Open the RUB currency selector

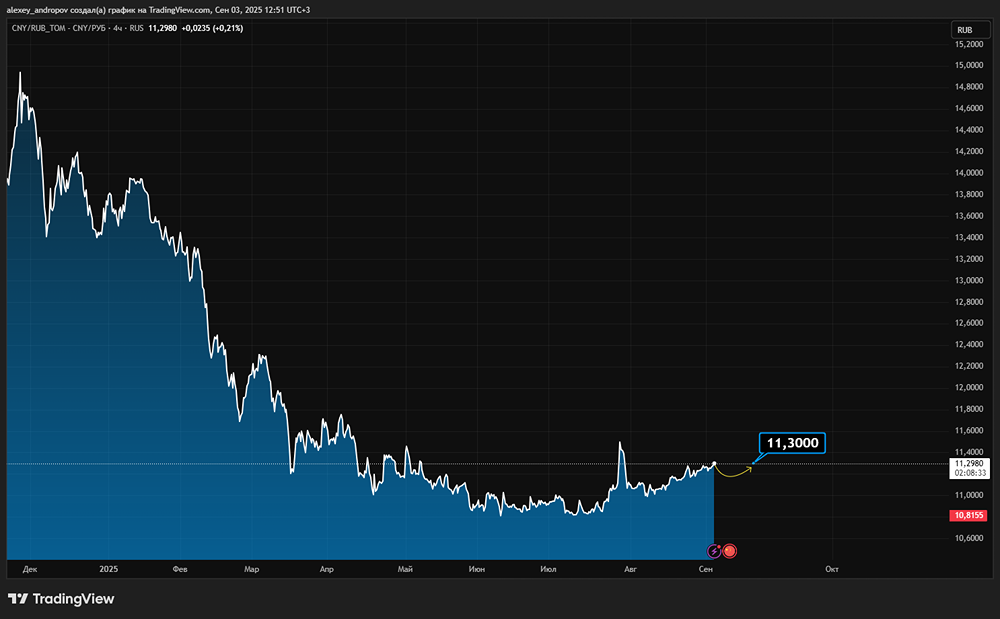coord(969,30)
